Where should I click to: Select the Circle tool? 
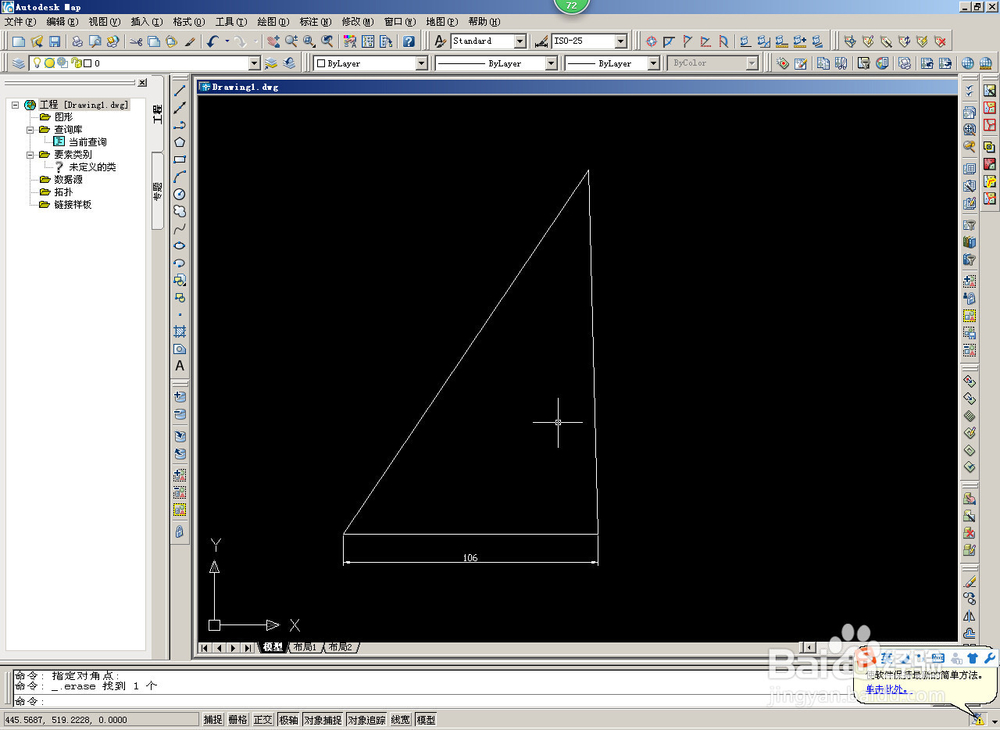(x=180, y=194)
